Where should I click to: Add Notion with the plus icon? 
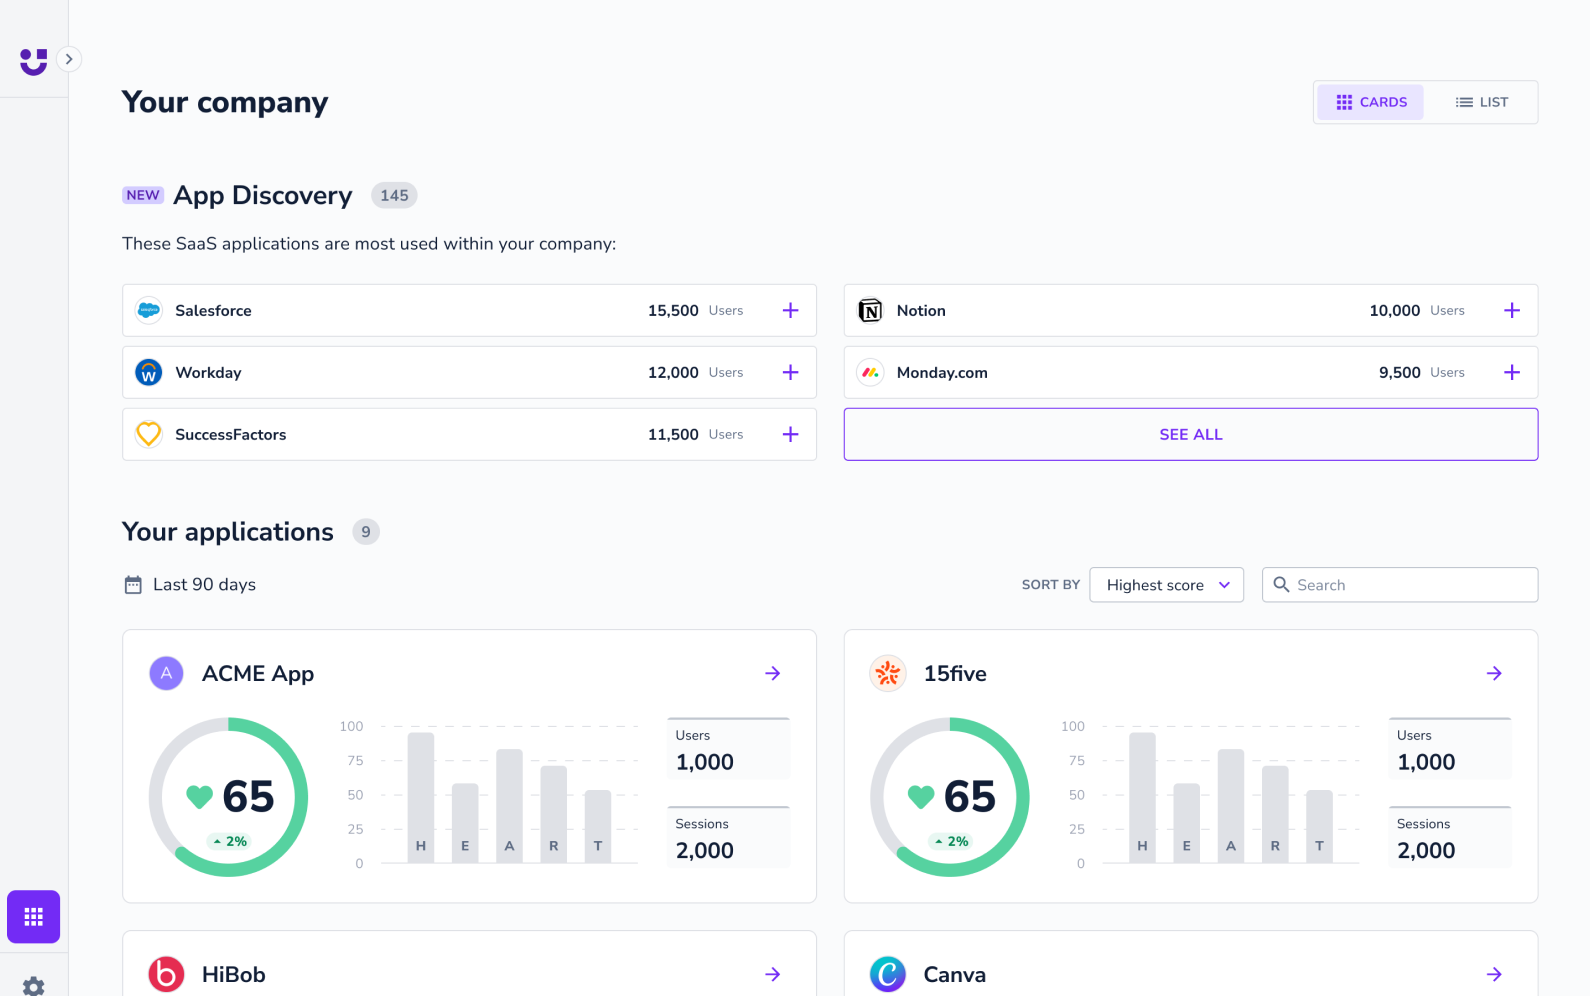[x=1511, y=310]
